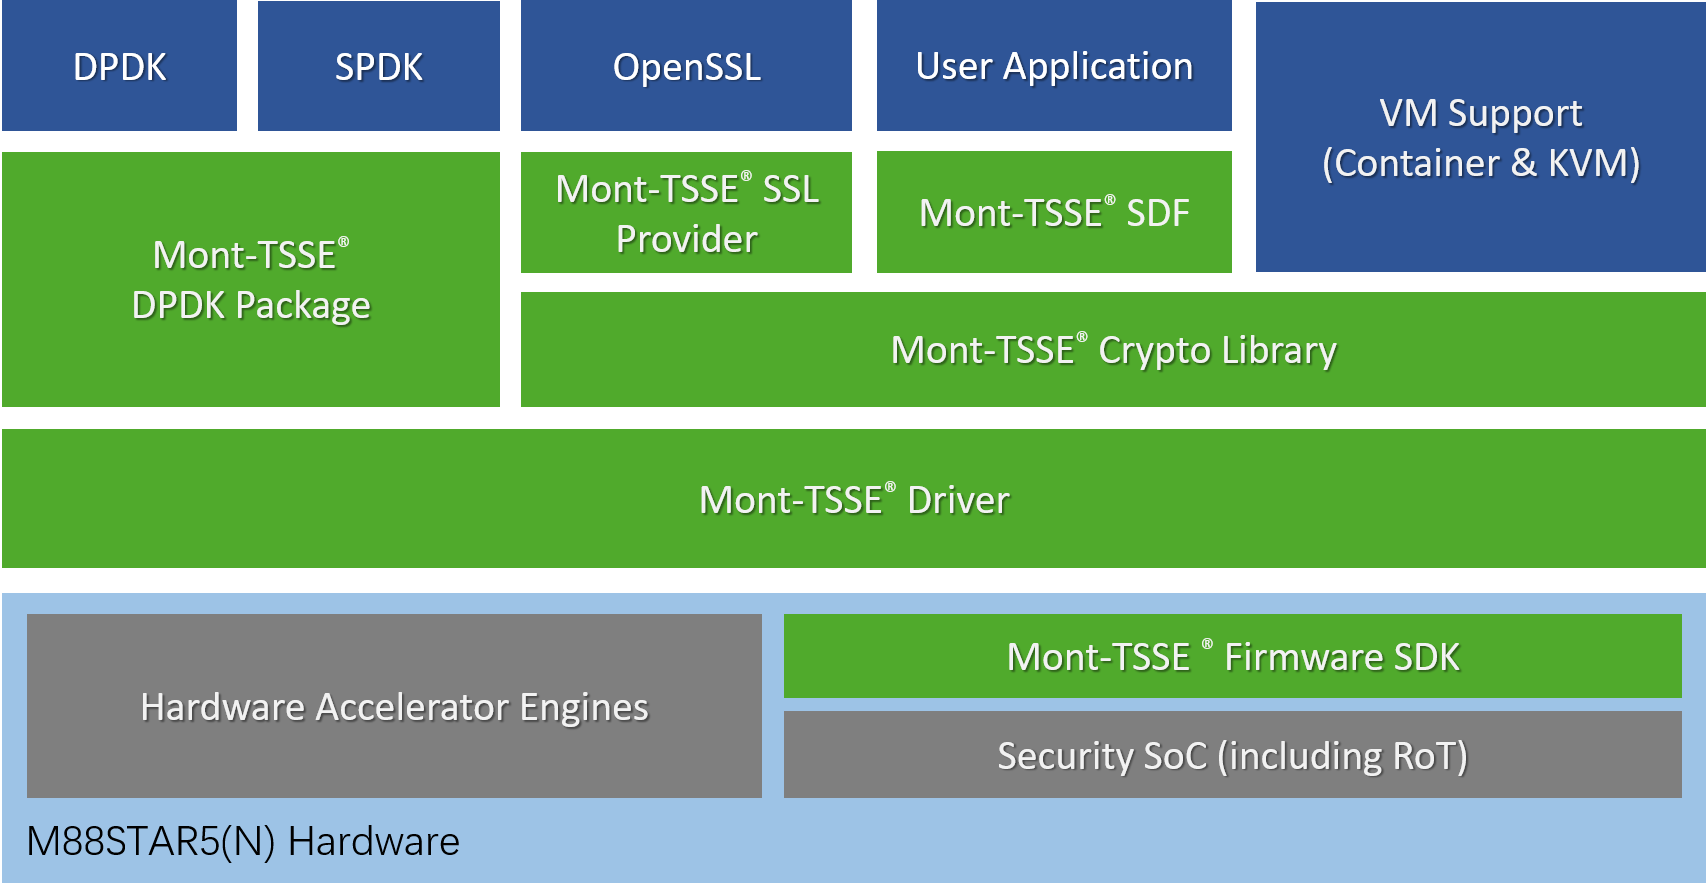Screen dimensions: 1706x889
Task: Click the OpenSSL block
Action: 686,66
